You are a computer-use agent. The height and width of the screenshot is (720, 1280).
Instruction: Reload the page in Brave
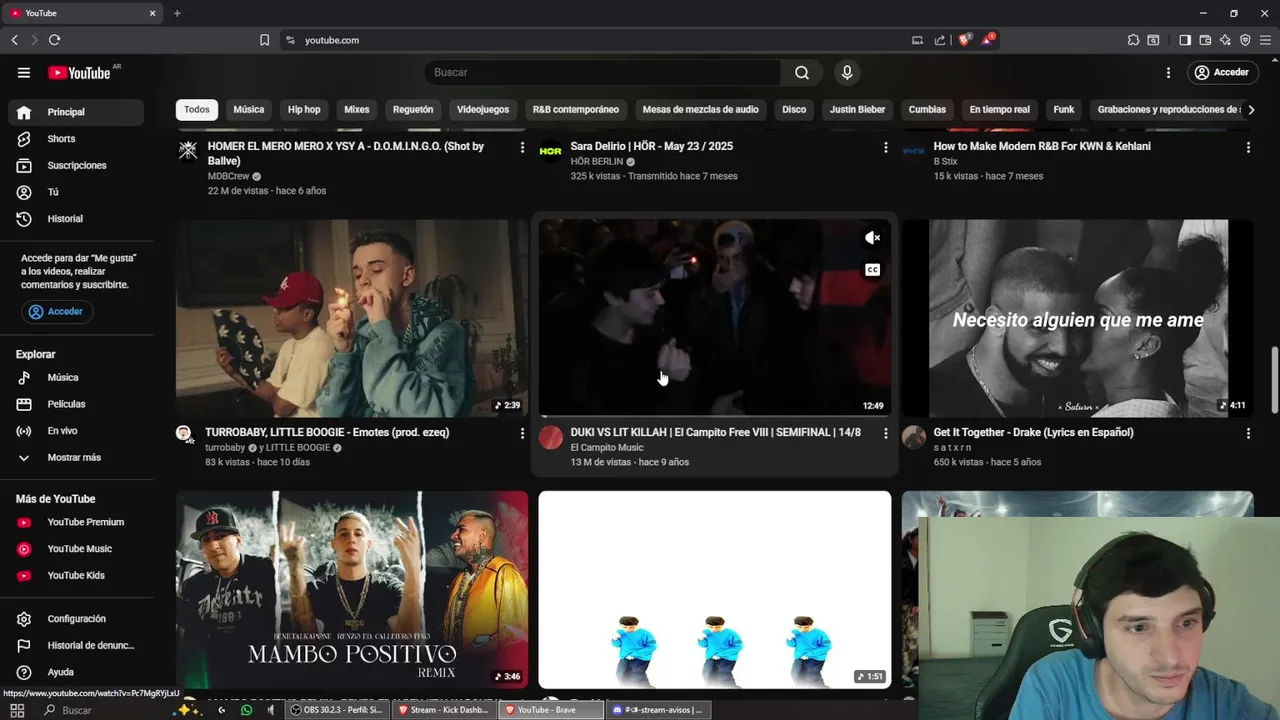pyautogui.click(x=54, y=40)
